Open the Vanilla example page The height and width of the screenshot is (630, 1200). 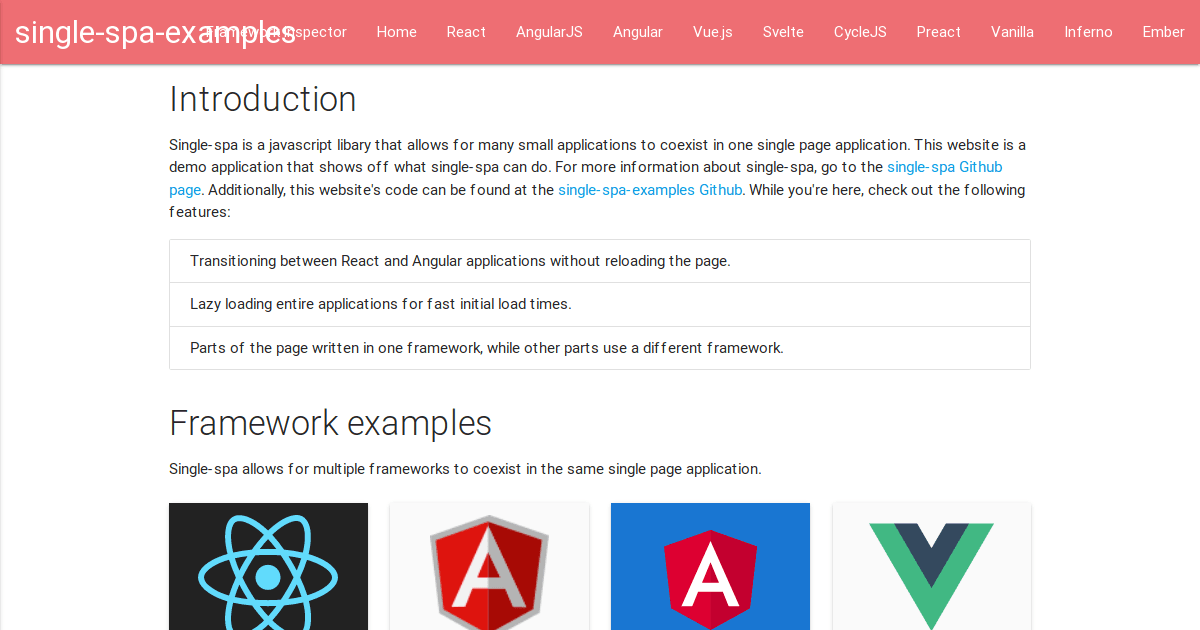coord(1012,32)
